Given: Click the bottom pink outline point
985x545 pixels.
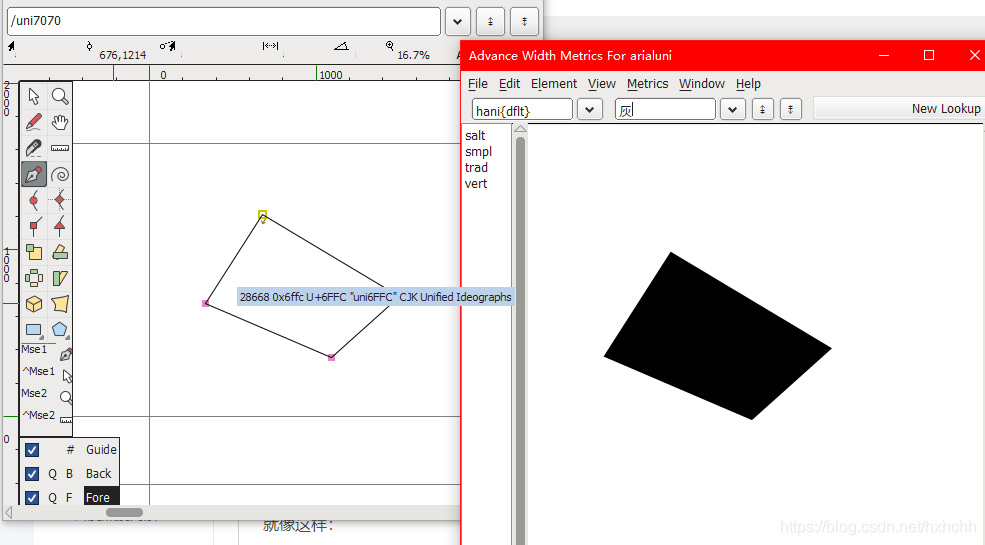Looking at the screenshot, I should point(331,357).
